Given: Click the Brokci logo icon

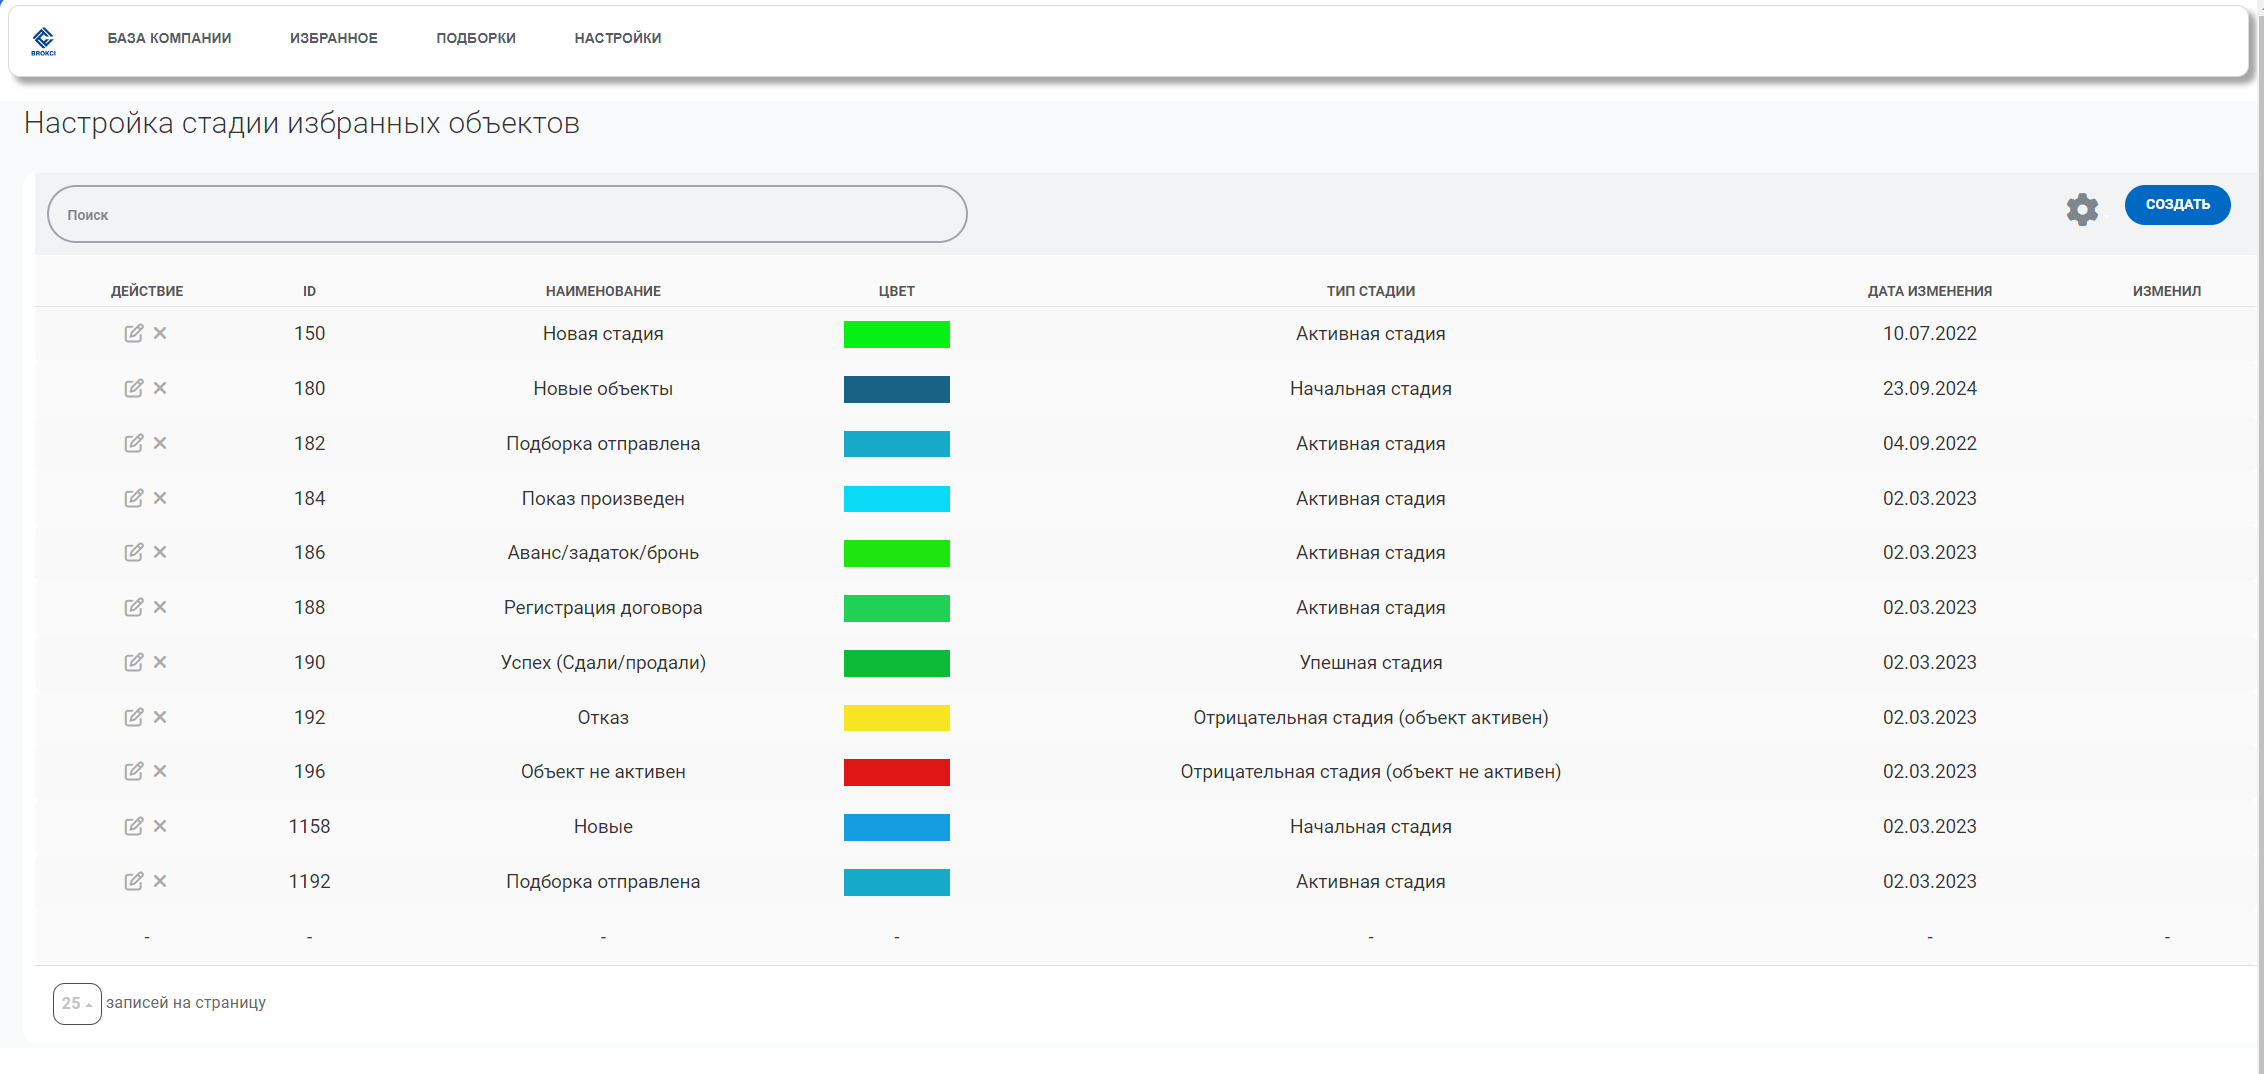Looking at the screenshot, I should click(43, 40).
